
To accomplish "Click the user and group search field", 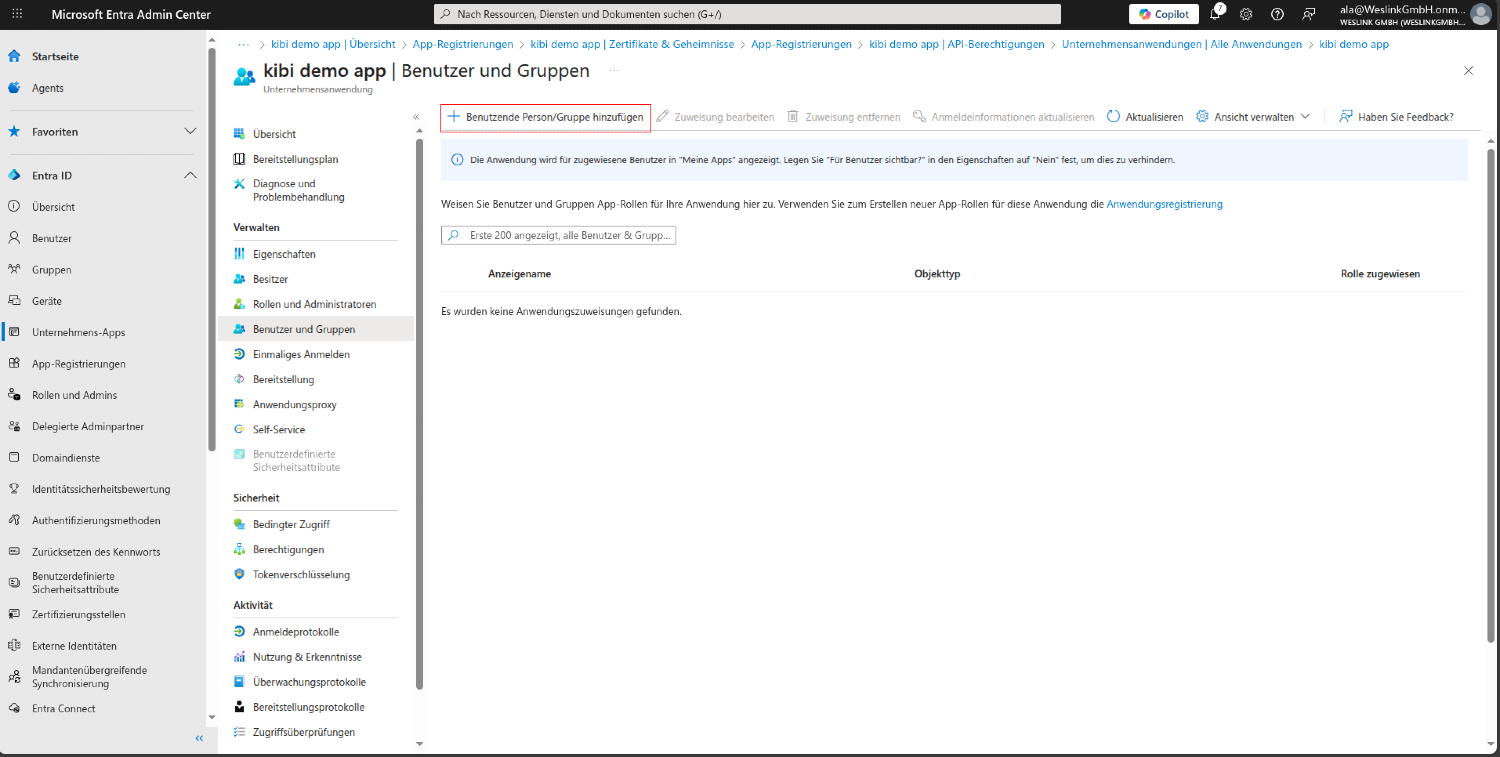I will tap(558, 235).
